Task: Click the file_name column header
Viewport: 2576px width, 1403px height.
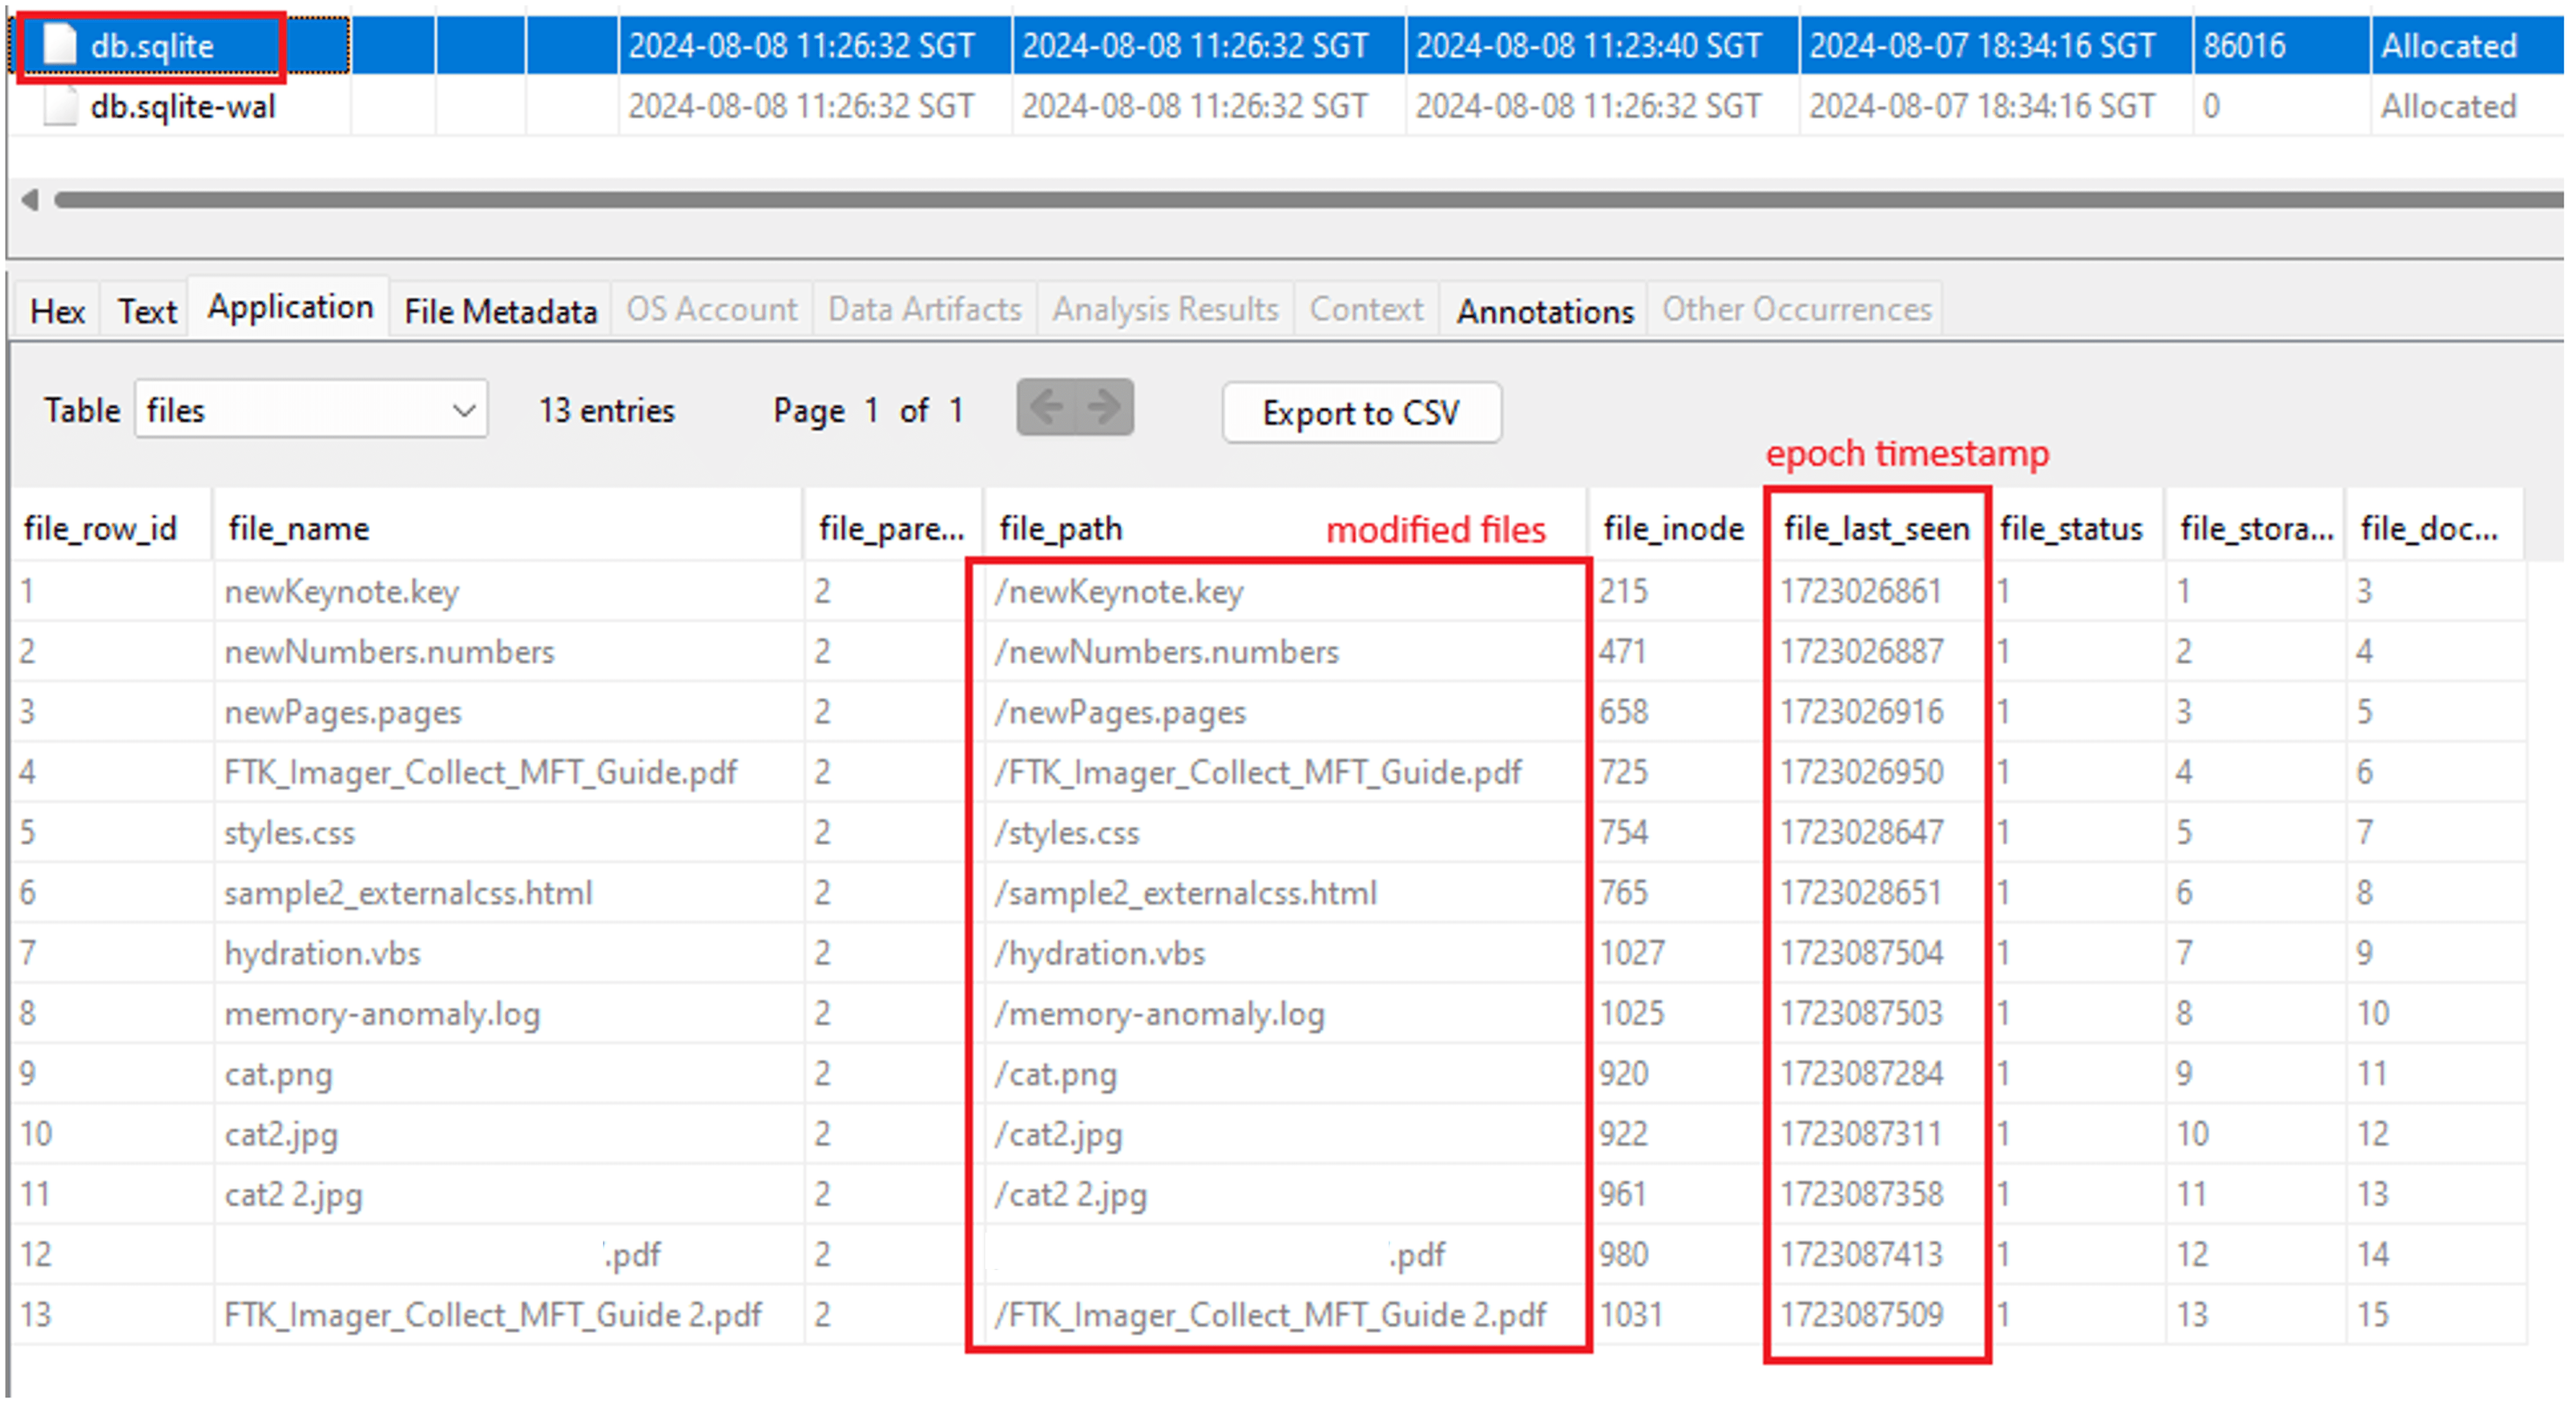Action: (298, 528)
